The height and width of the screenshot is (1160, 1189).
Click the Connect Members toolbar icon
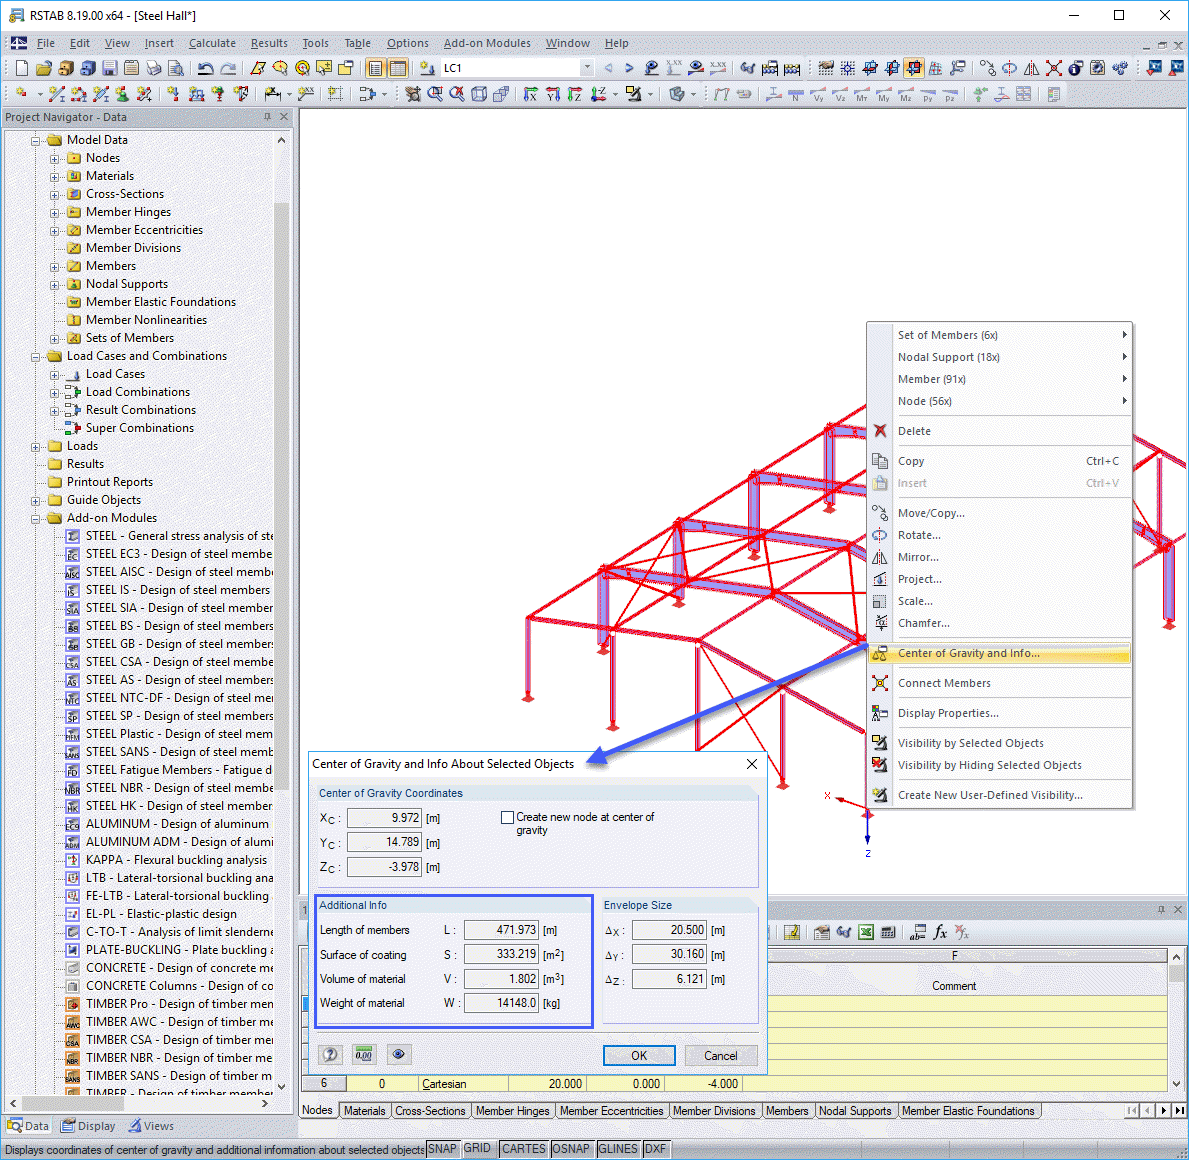(1053, 68)
